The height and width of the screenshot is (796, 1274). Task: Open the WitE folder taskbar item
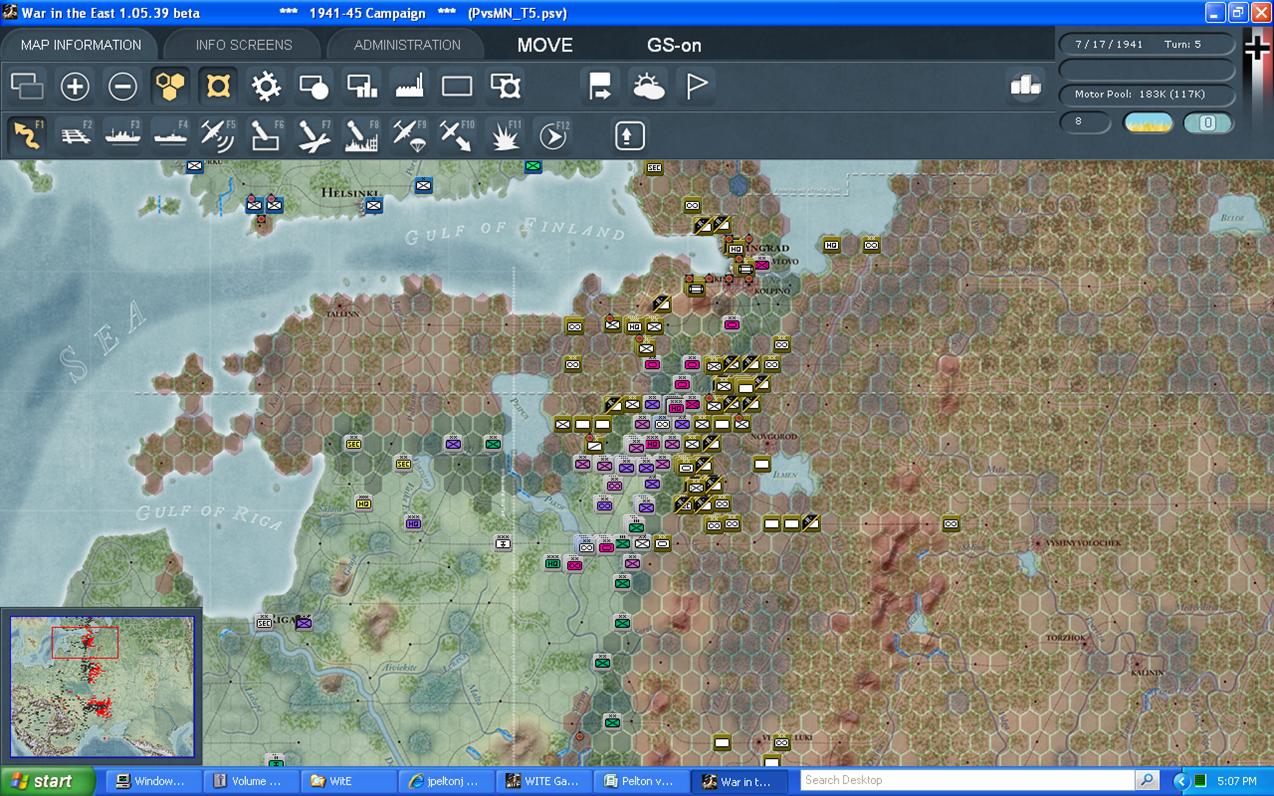(x=346, y=781)
